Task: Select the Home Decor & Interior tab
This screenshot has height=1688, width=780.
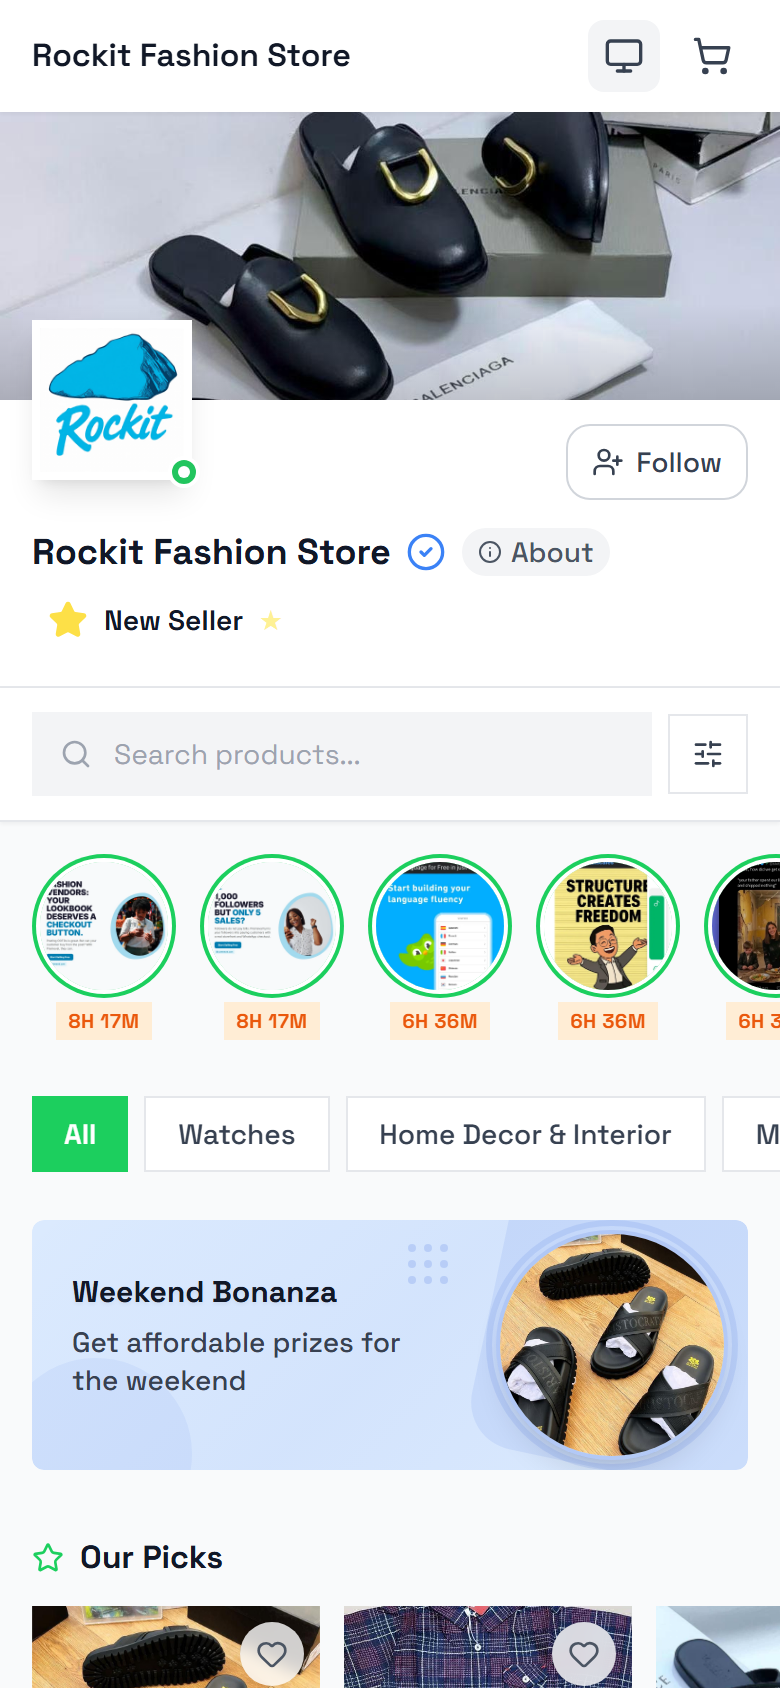Action: (x=525, y=1134)
